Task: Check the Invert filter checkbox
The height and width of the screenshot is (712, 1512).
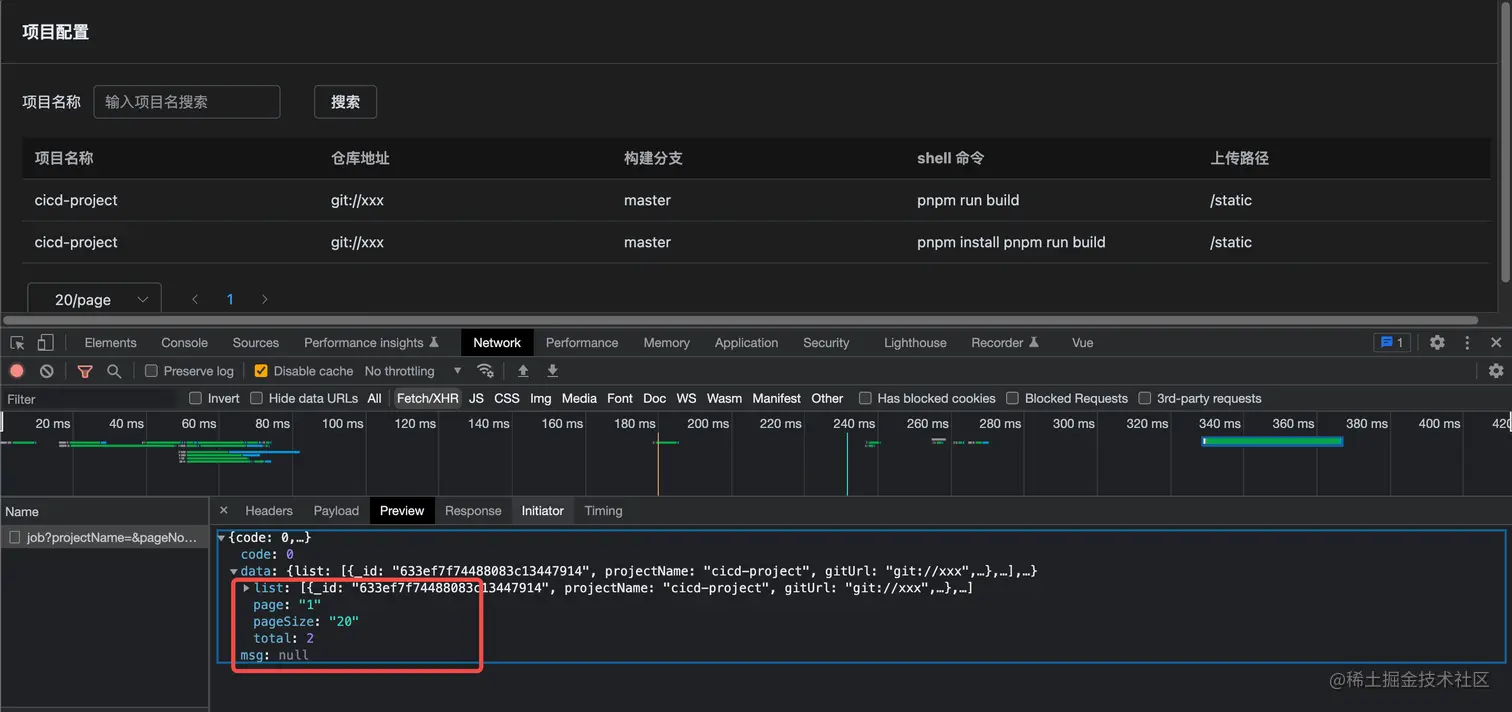Action: (x=196, y=398)
